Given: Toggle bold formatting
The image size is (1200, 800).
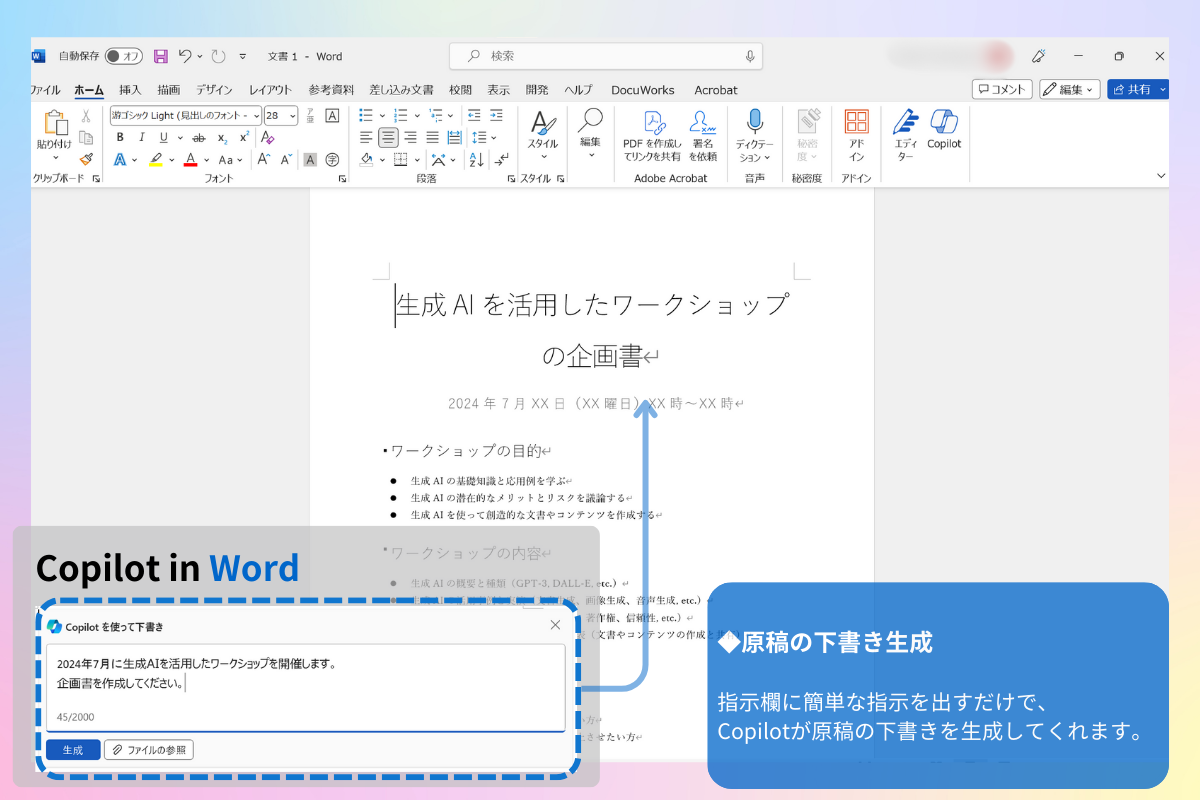Looking at the screenshot, I should point(120,138).
